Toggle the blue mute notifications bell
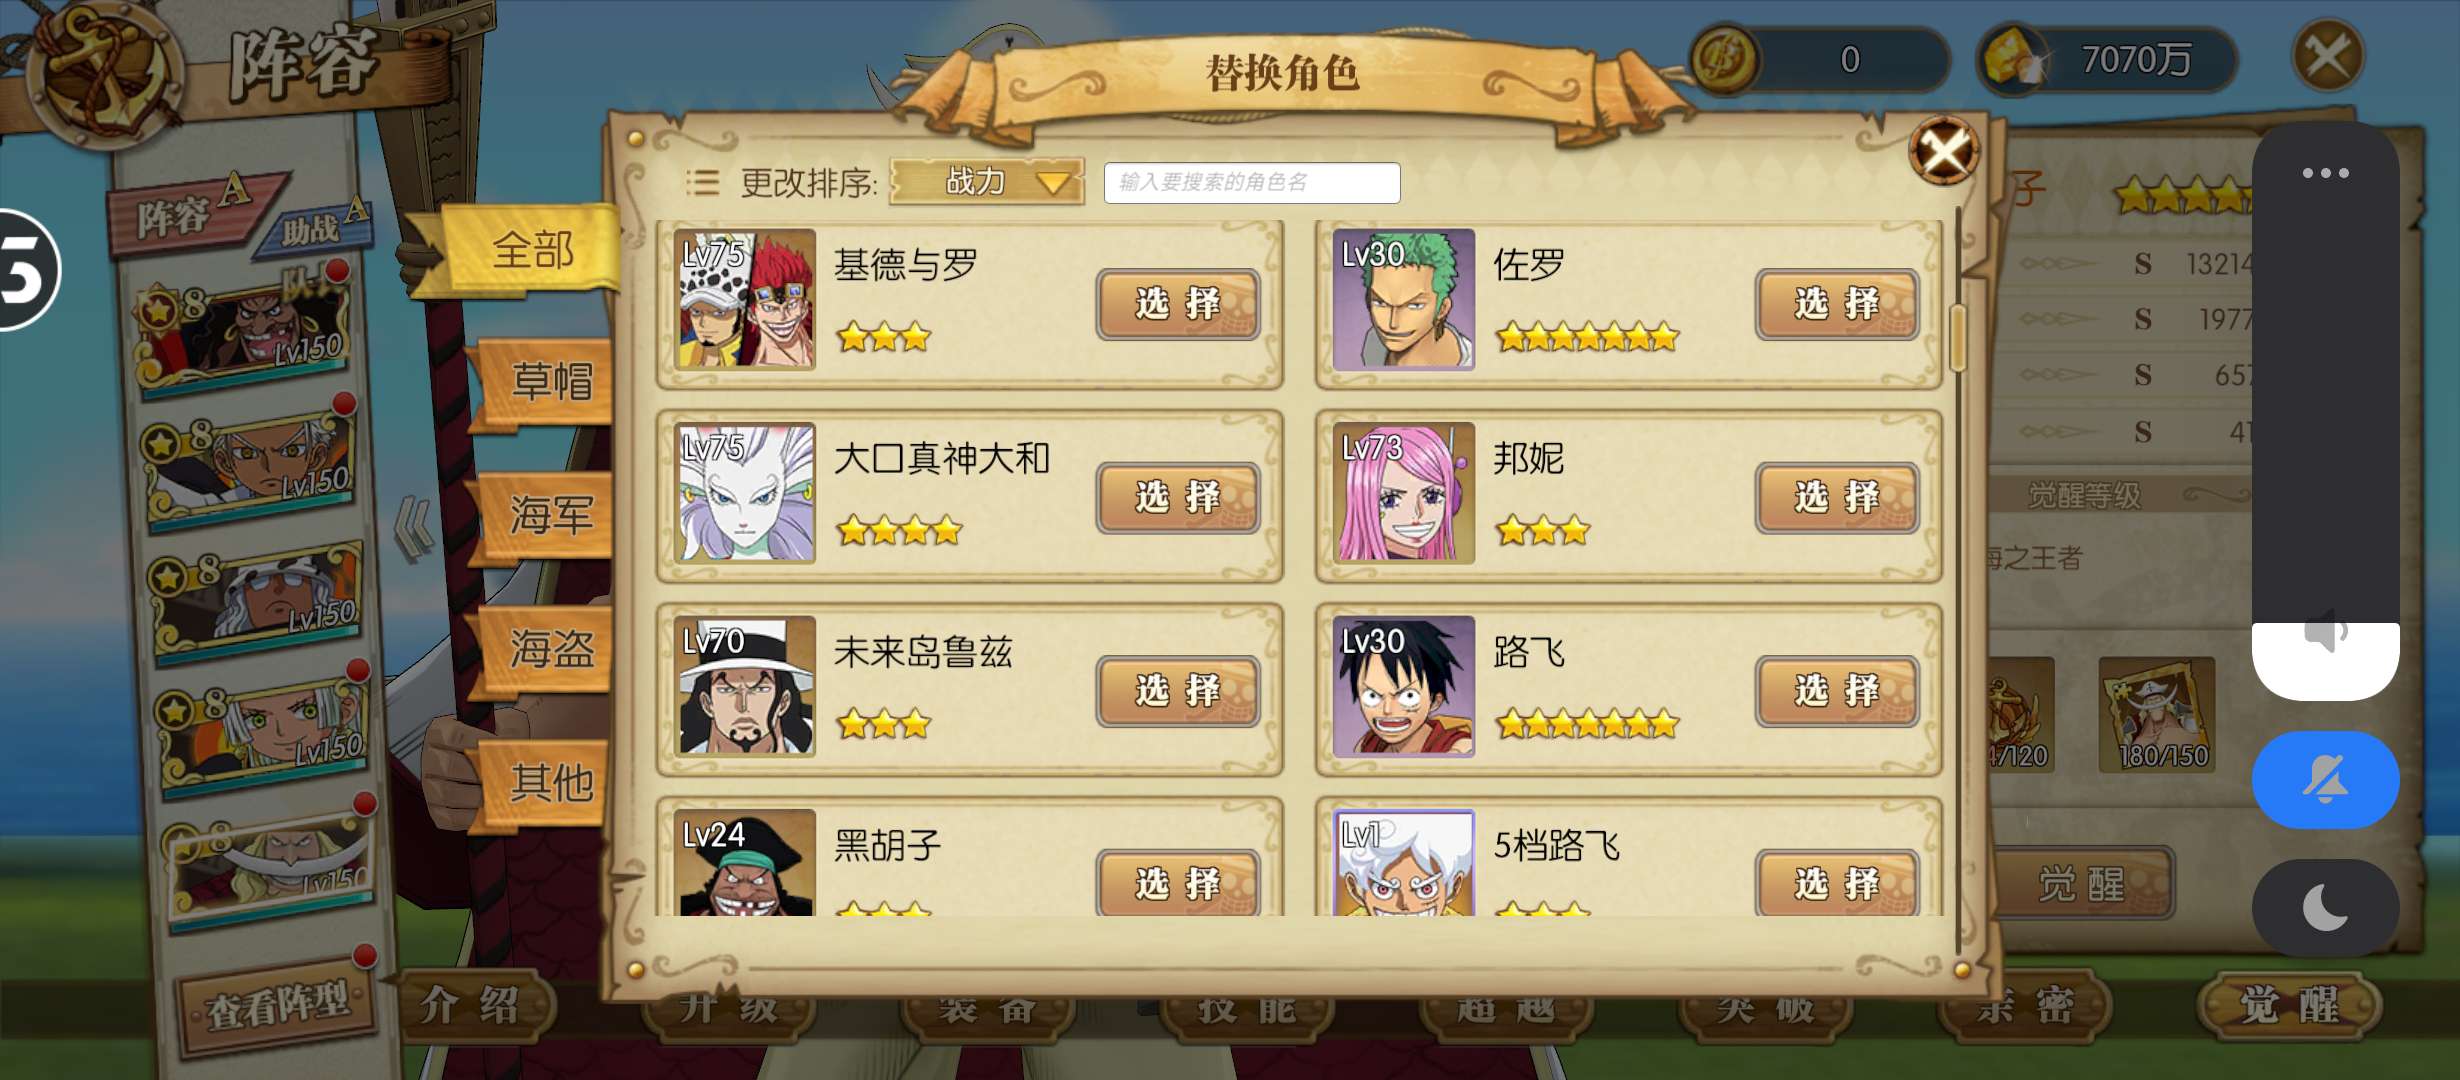 (x=2325, y=780)
